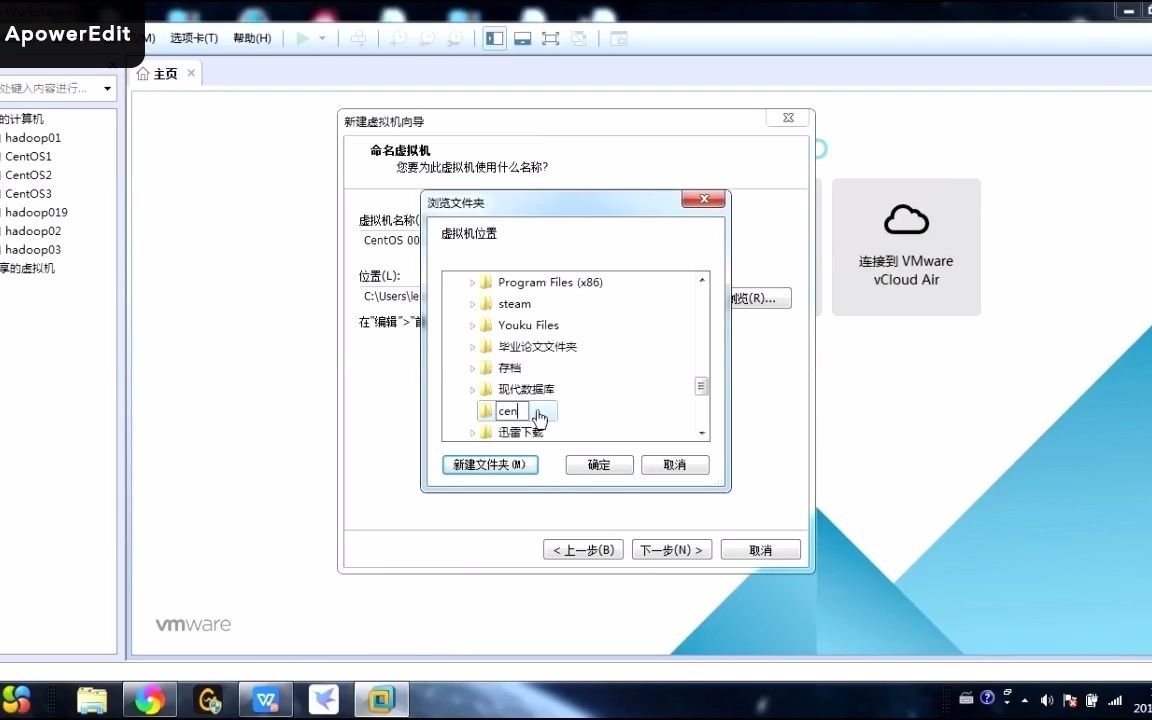Screen dimensions: 1152x720
Task: Expand the Program Files (x86) folder
Action: (471, 282)
